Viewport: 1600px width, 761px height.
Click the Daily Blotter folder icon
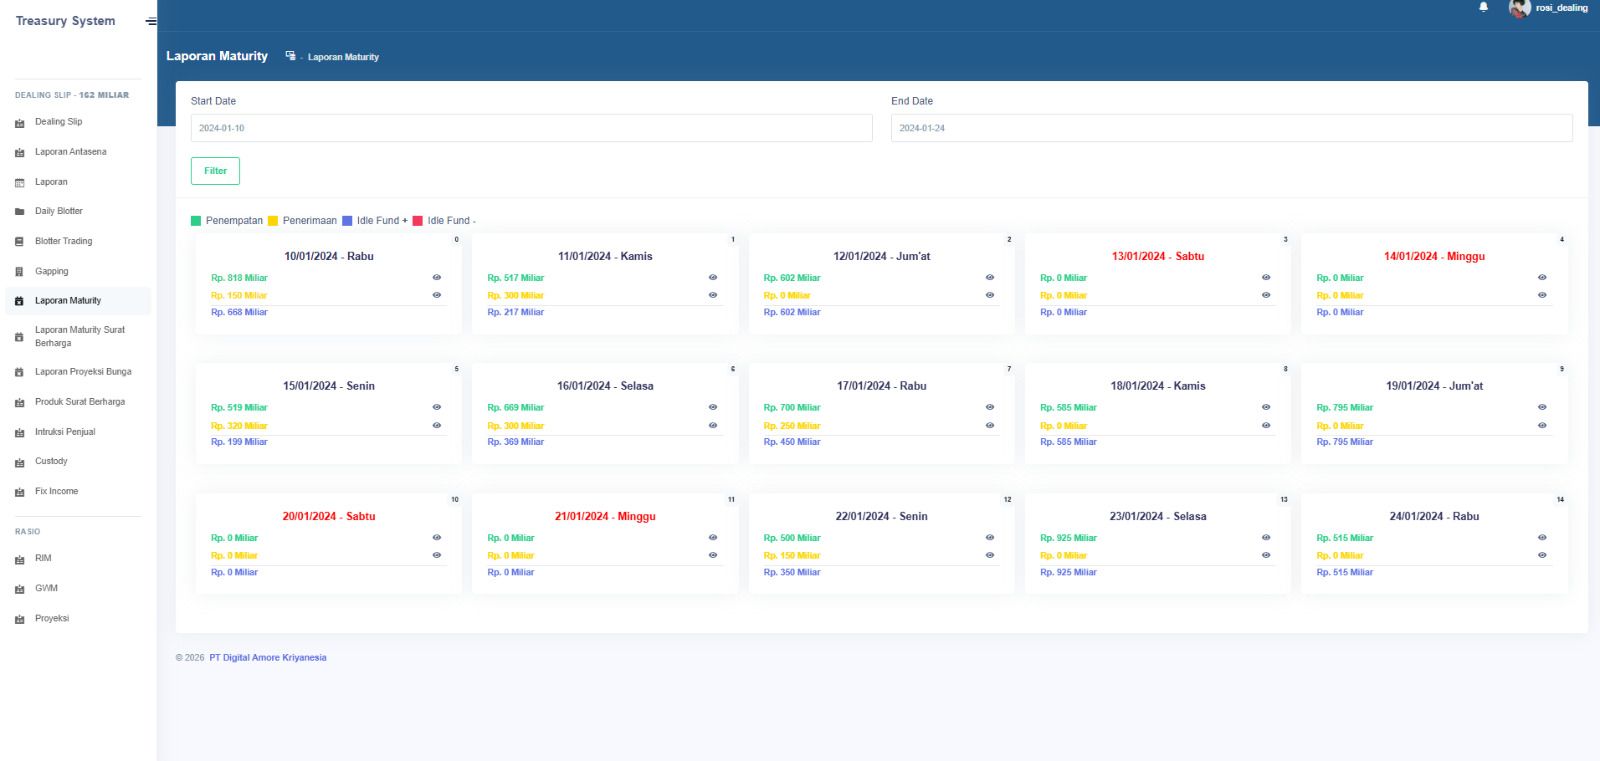[19, 212]
